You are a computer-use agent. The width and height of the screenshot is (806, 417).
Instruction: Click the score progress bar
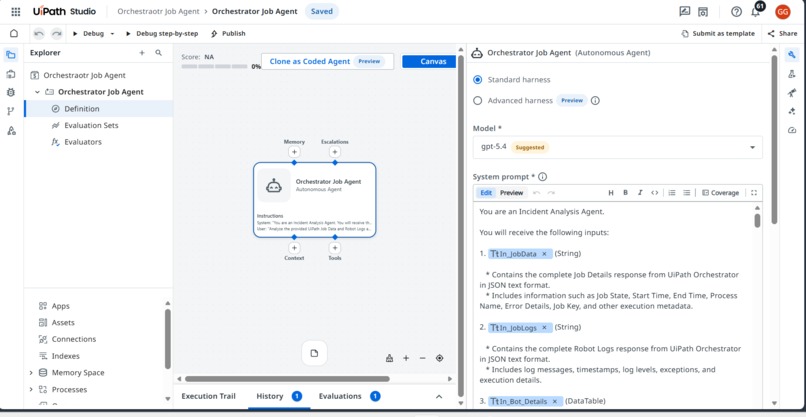[x=214, y=67]
